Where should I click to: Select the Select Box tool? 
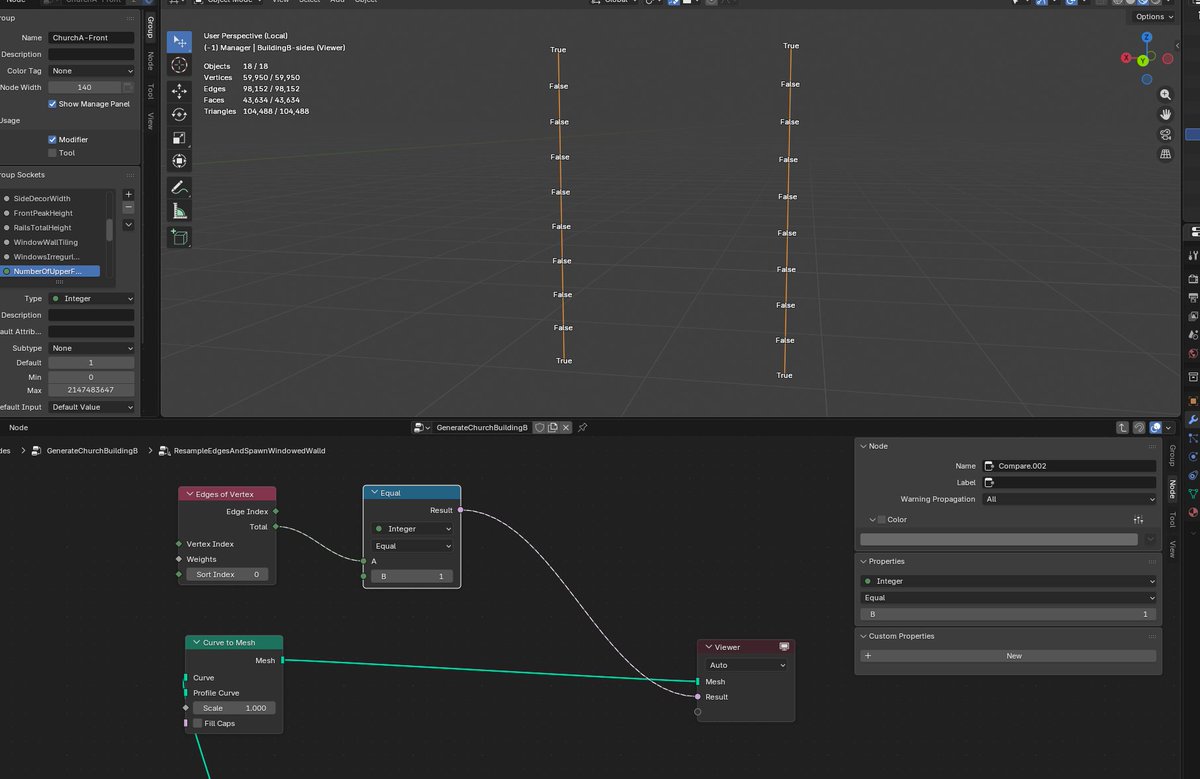point(179,41)
